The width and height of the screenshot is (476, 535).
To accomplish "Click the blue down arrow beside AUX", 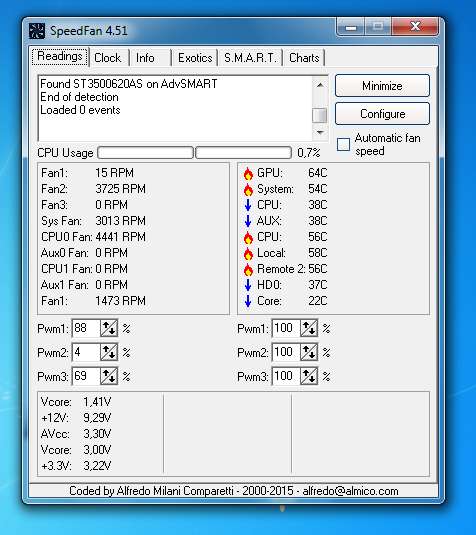I will 248,221.
